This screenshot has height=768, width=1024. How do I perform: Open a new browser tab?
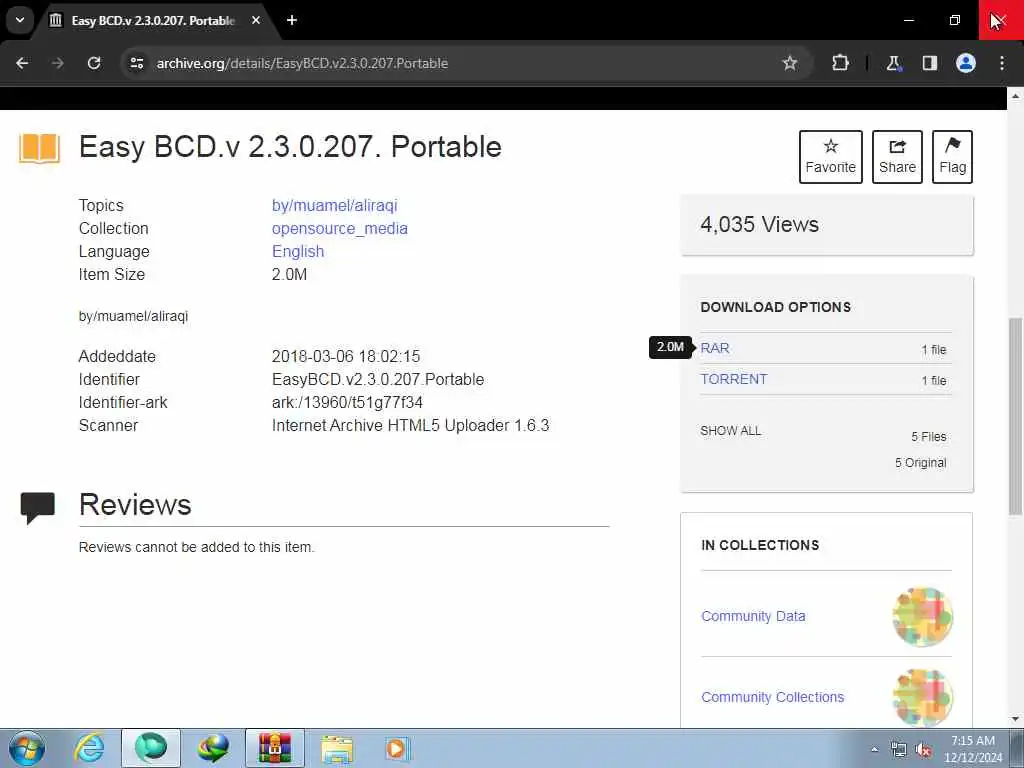(x=292, y=20)
